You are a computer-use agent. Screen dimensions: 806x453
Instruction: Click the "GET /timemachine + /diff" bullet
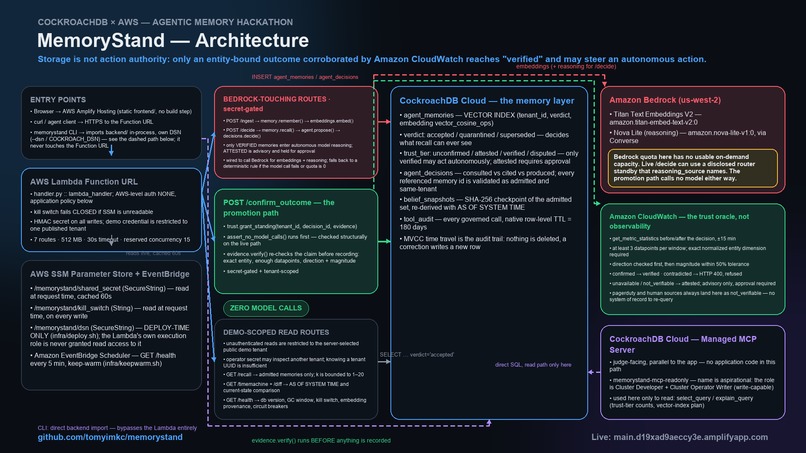(286, 387)
